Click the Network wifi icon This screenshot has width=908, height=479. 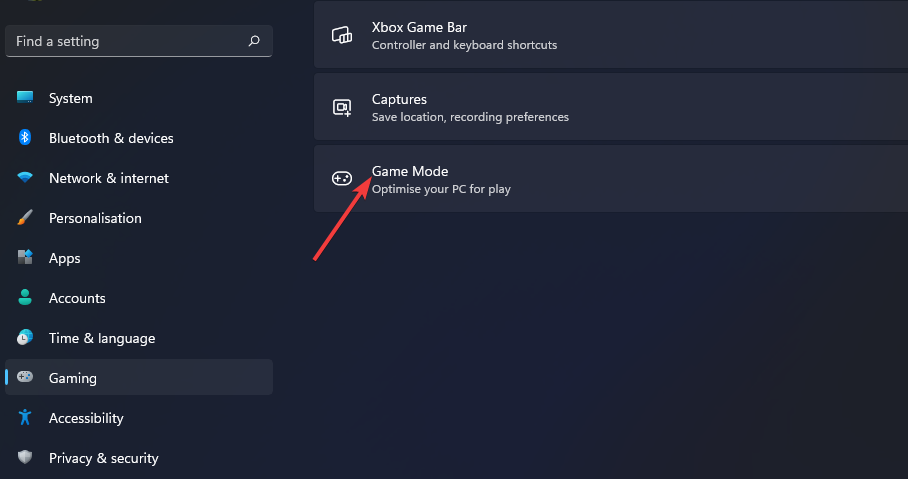click(25, 178)
